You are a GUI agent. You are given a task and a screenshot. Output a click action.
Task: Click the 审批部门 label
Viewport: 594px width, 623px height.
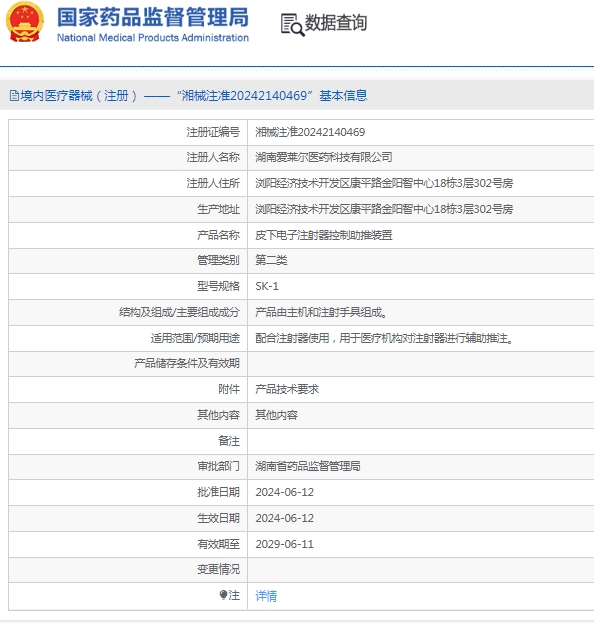219,466
